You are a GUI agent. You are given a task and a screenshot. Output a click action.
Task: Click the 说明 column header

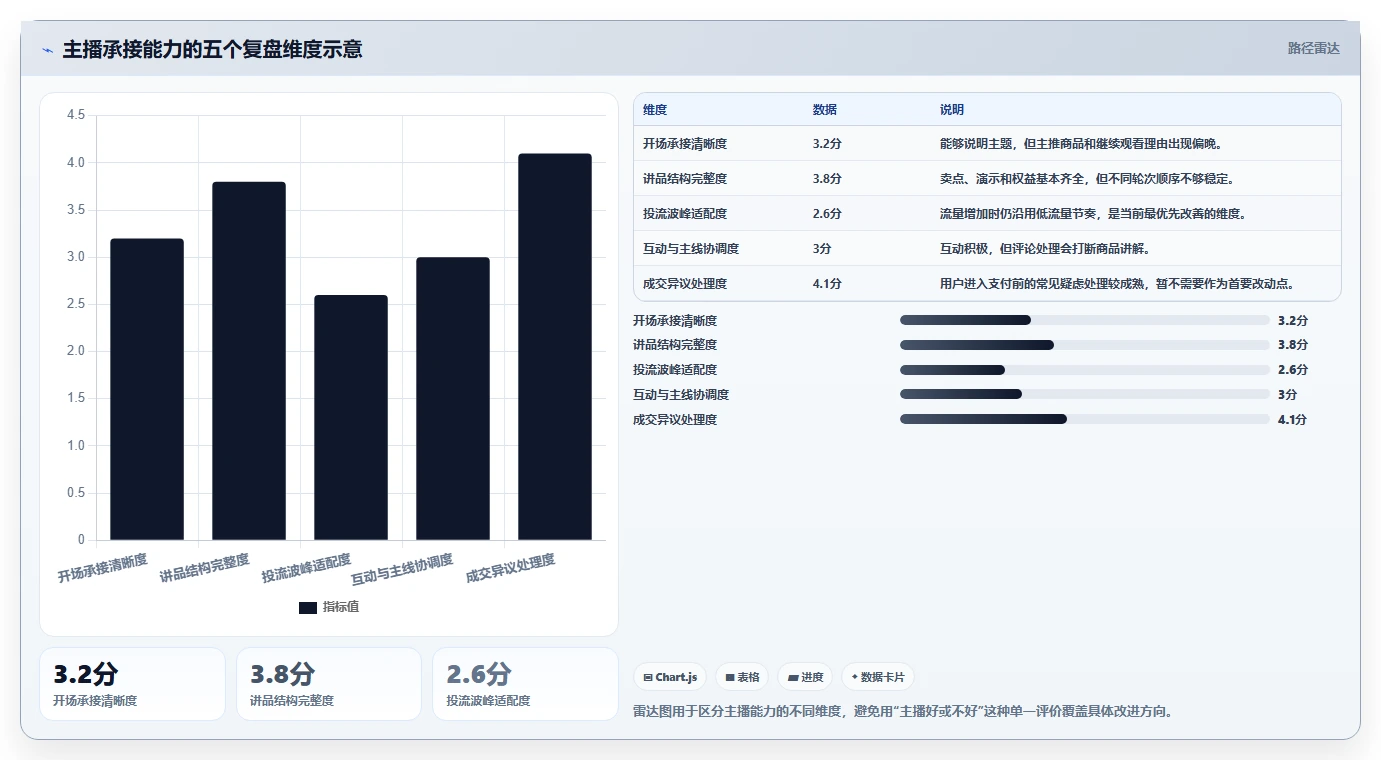pyautogui.click(x=952, y=110)
